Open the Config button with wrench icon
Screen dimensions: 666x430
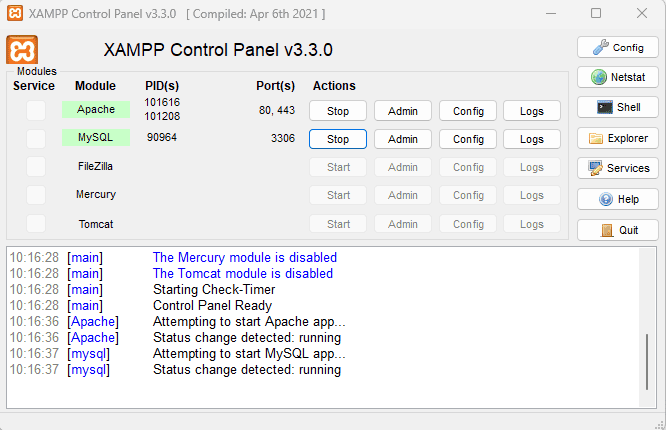point(618,47)
